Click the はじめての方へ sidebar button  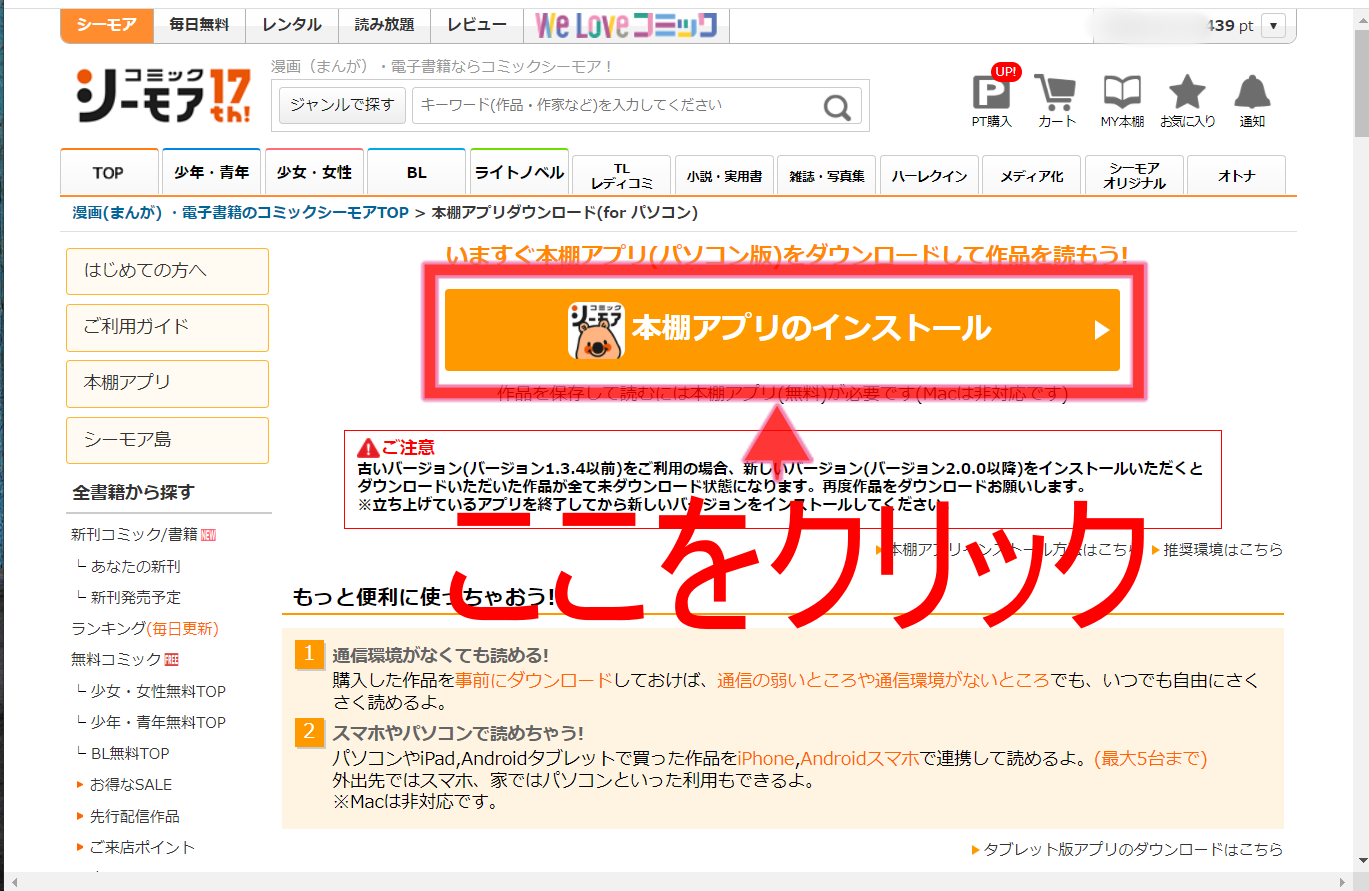pyautogui.click(x=167, y=271)
